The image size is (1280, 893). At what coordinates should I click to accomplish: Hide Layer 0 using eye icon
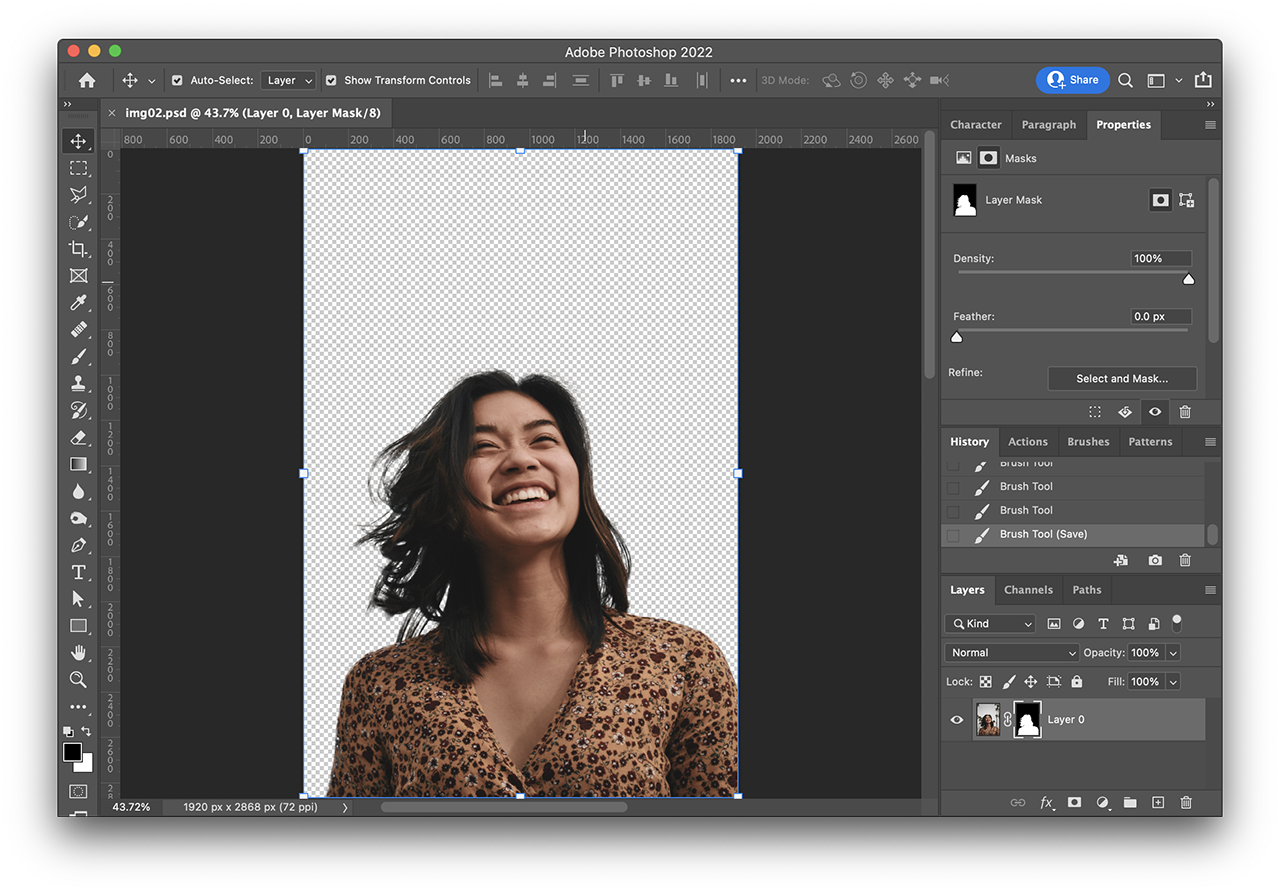click(x=957, y=720)
